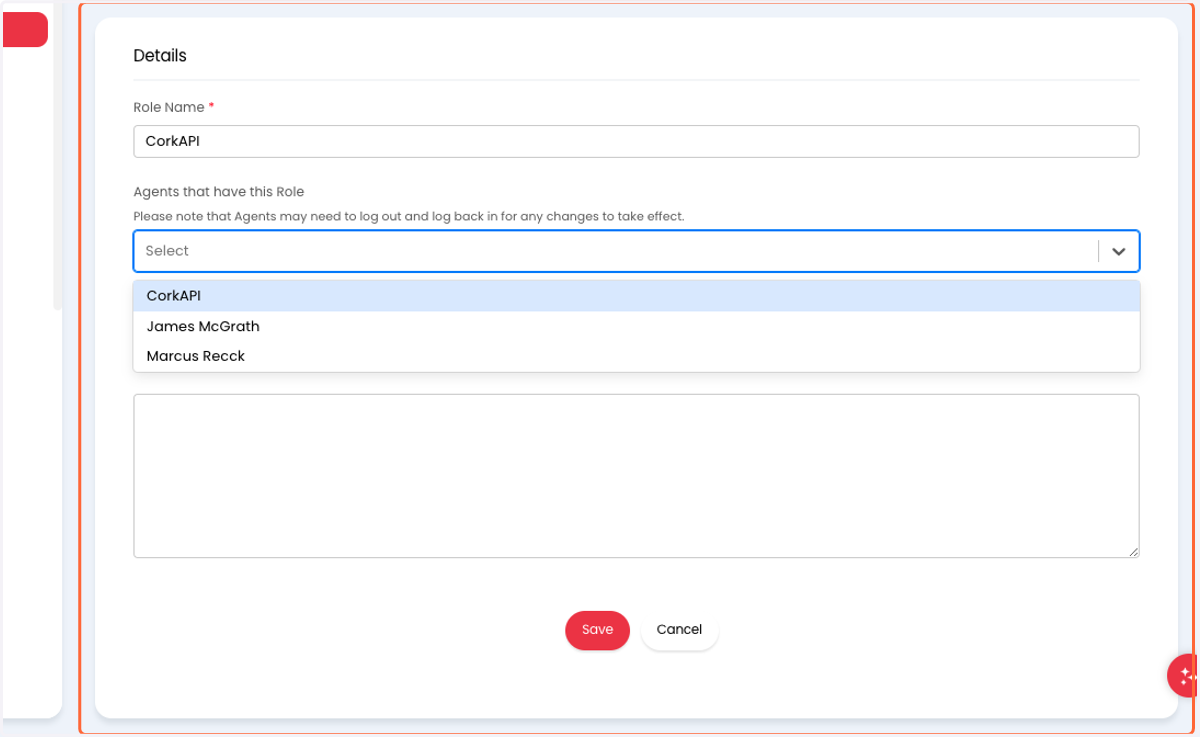The width and height of the screenshot is (1200, 737).
Task: Pick Marcus Recck in the agent list
Action: (x=636, y=356)
